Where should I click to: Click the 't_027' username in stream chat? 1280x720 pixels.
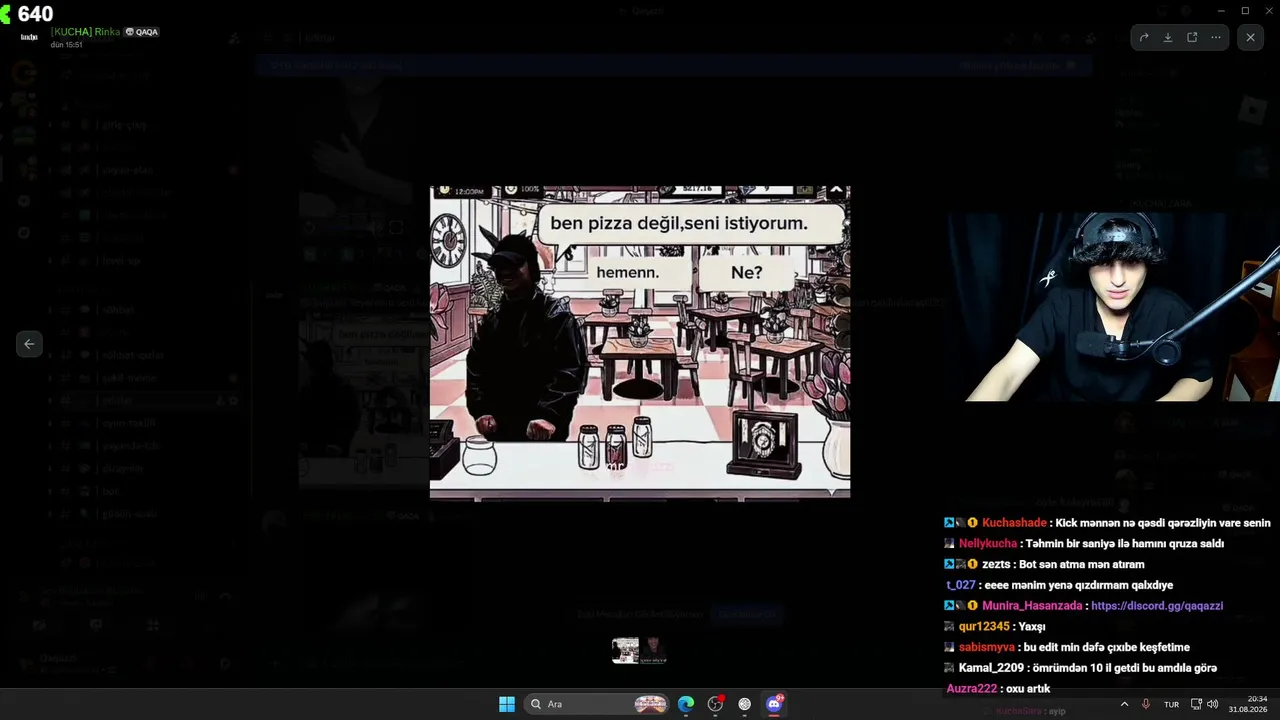(x=961, y=585)
